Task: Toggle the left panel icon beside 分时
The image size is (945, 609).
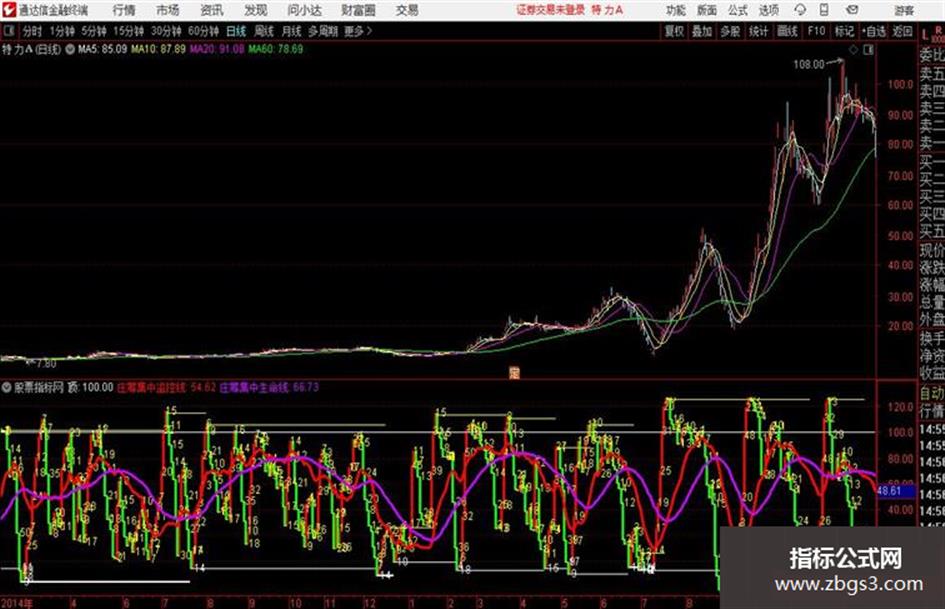Action: click(x=9, y=31)
